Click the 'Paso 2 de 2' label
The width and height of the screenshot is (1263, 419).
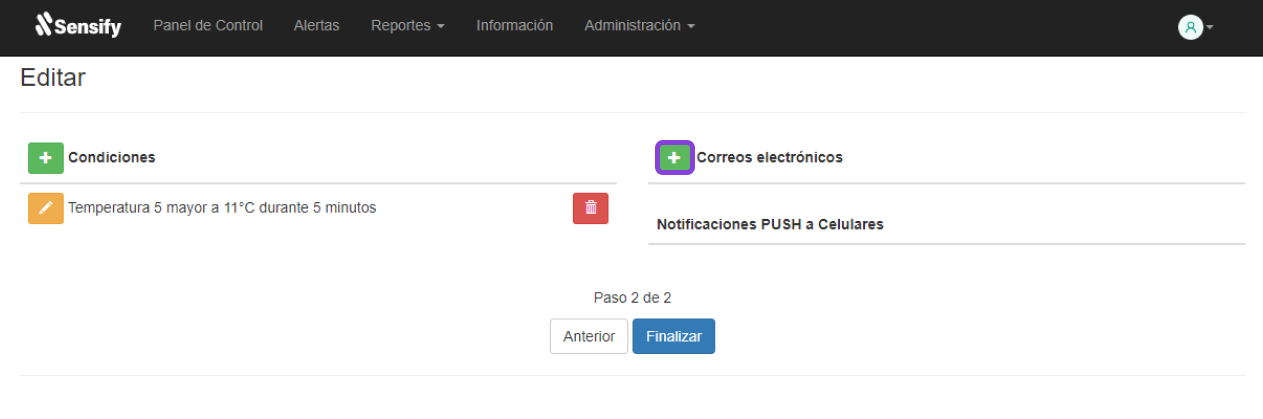(632, 297)
